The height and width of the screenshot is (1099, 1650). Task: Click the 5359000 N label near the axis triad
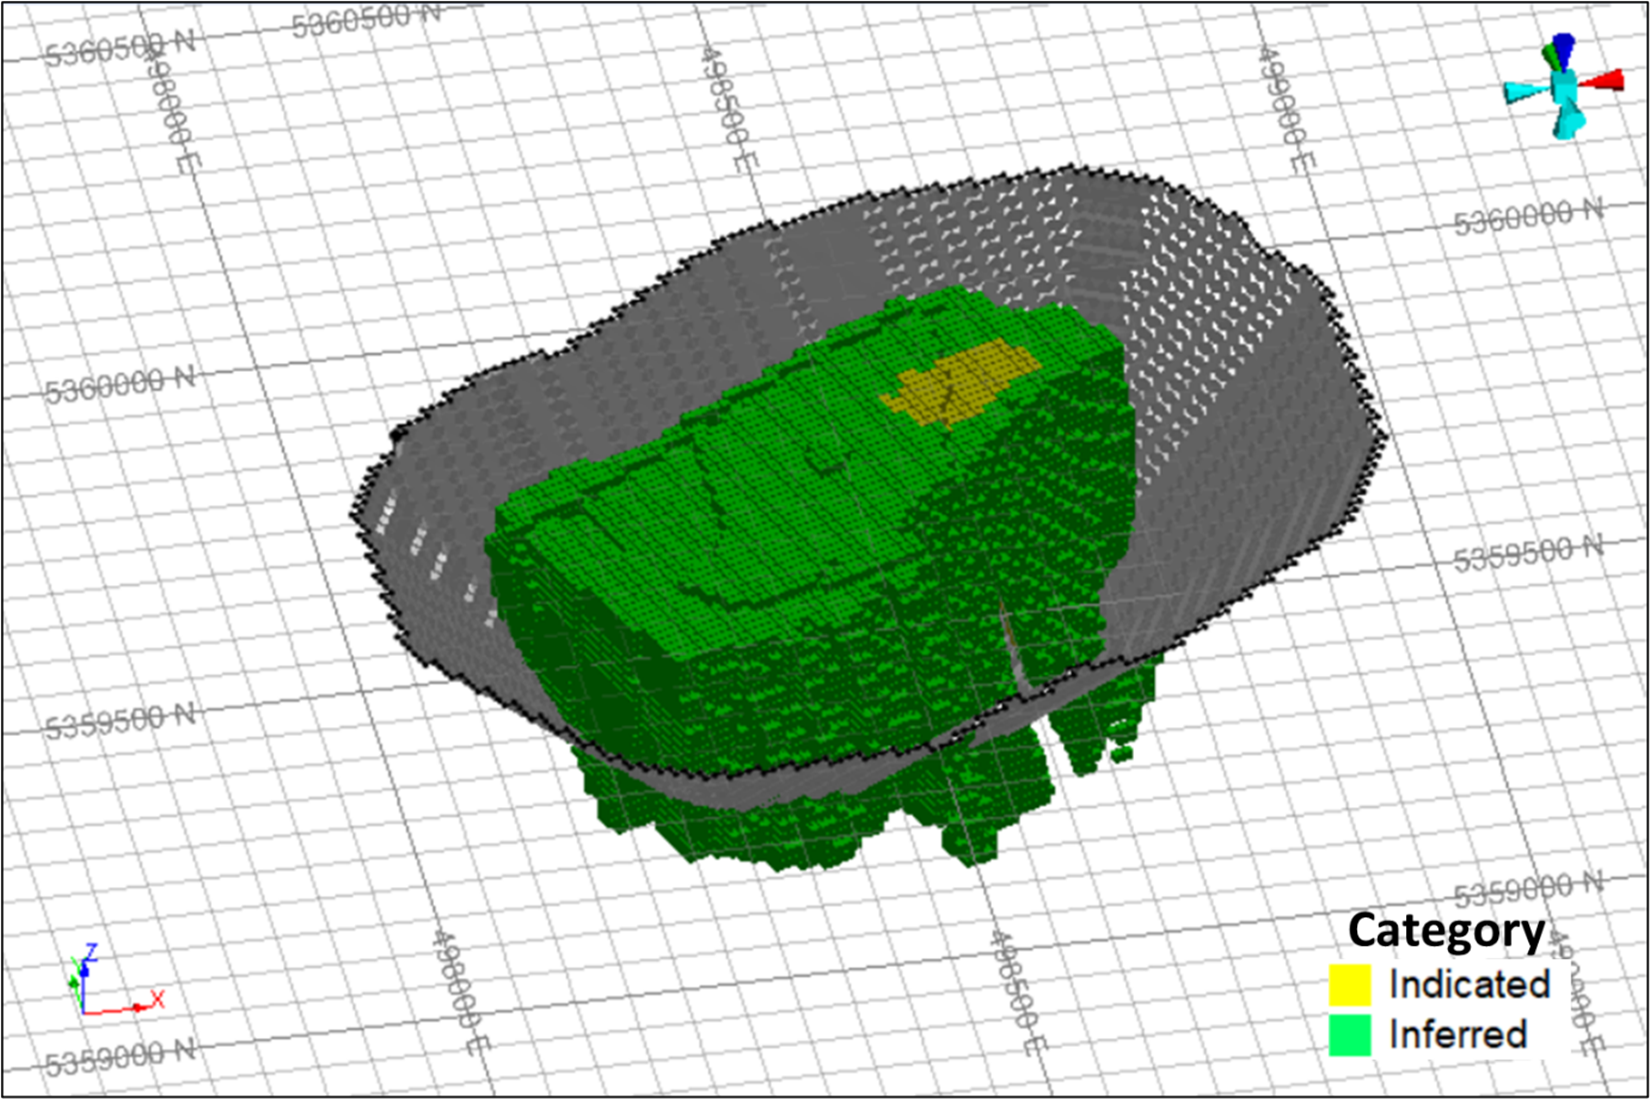click(120, 1056)
